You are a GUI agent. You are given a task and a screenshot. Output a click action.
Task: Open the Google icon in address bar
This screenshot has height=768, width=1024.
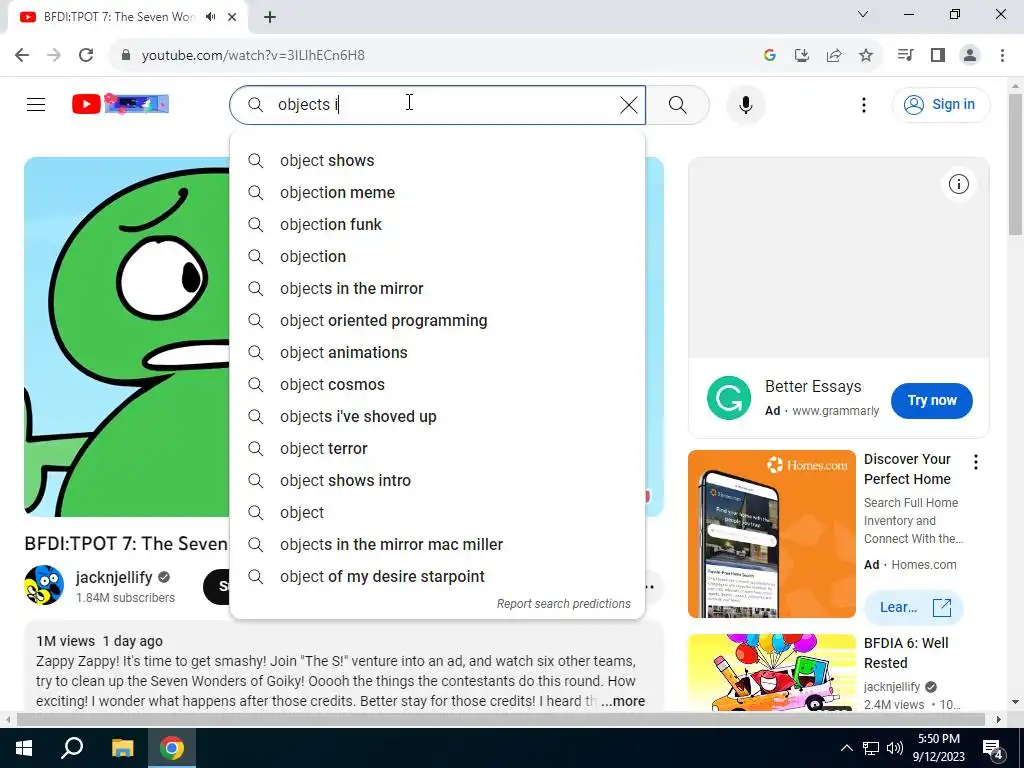pyautogui.click(x=769, y=56)
